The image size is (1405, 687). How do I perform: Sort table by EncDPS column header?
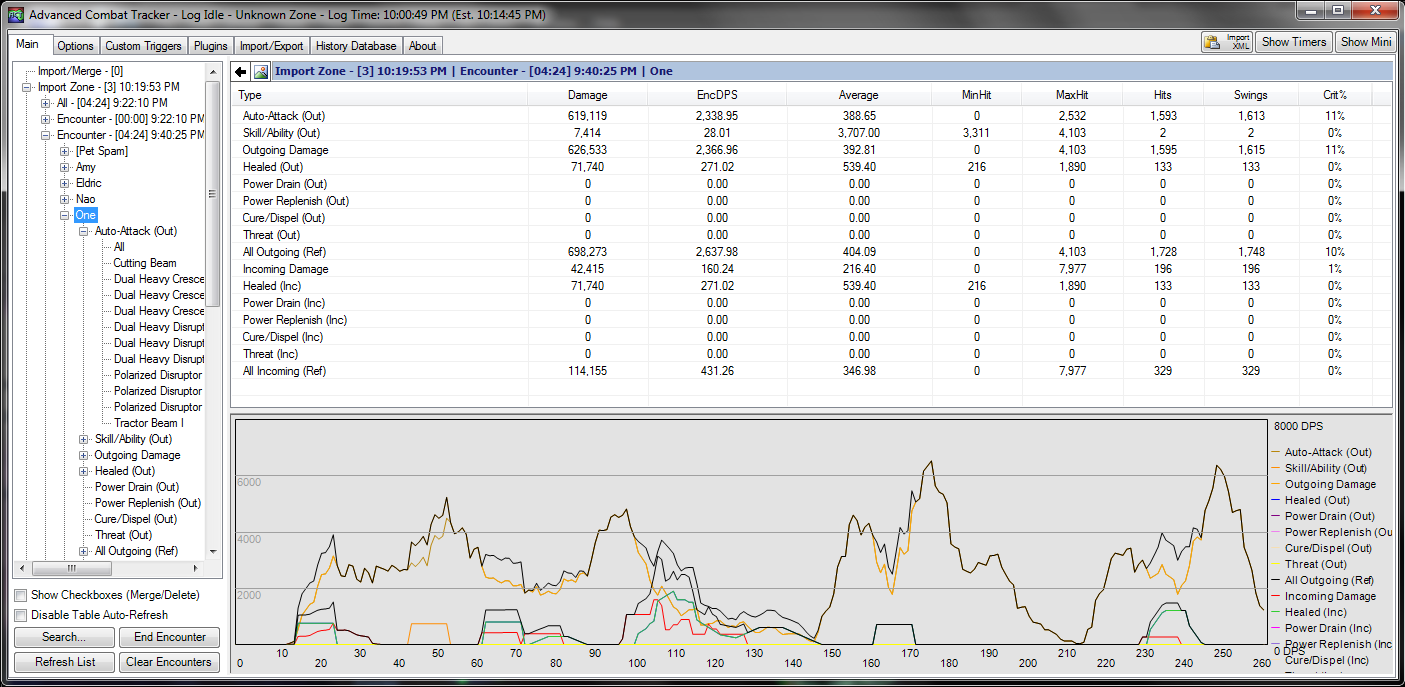pyautogui.click(x=716, y=95)
